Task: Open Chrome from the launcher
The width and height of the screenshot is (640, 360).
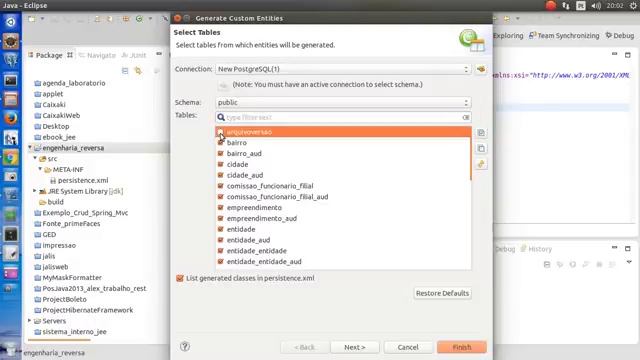Action: (x=11, y=157)
